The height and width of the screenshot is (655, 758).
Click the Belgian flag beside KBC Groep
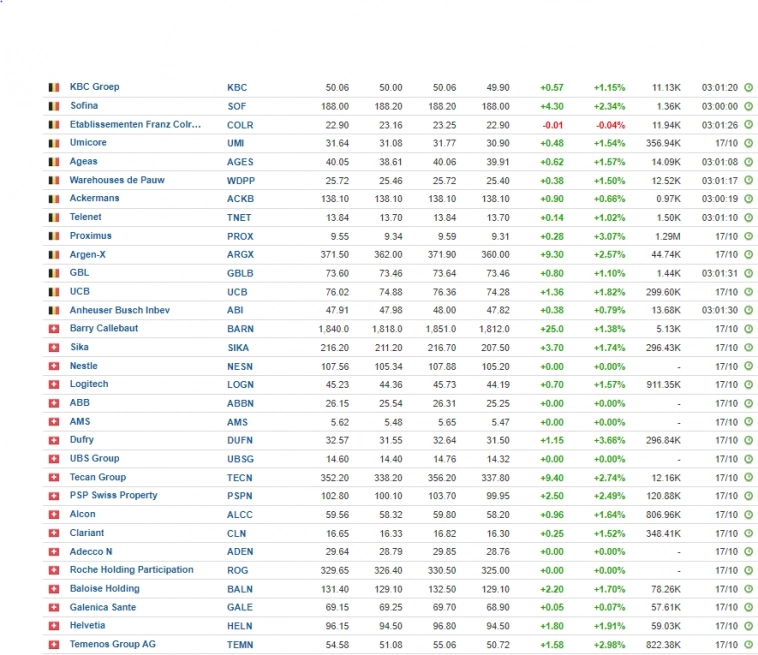coord(53,88)
